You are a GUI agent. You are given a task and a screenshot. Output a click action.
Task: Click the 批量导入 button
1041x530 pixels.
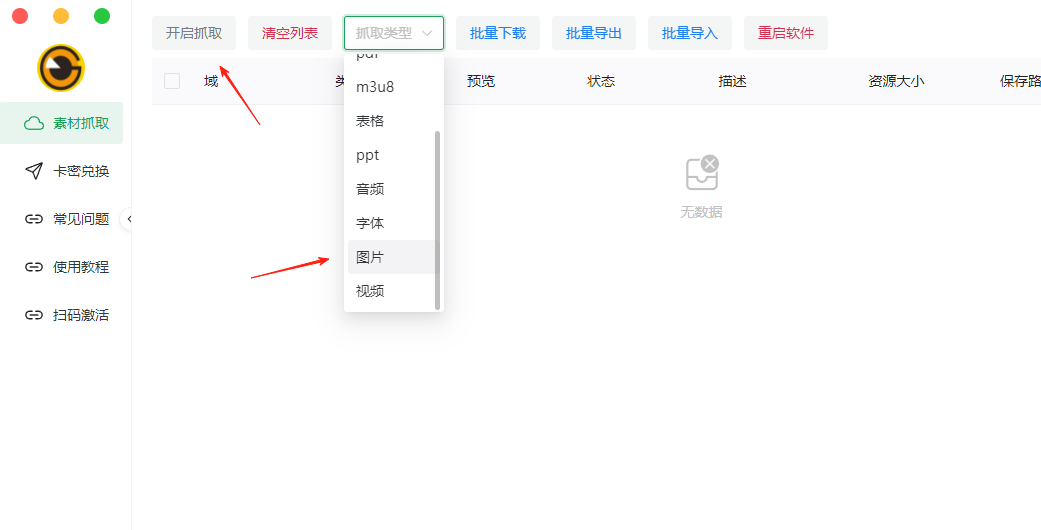pos(690,33)
